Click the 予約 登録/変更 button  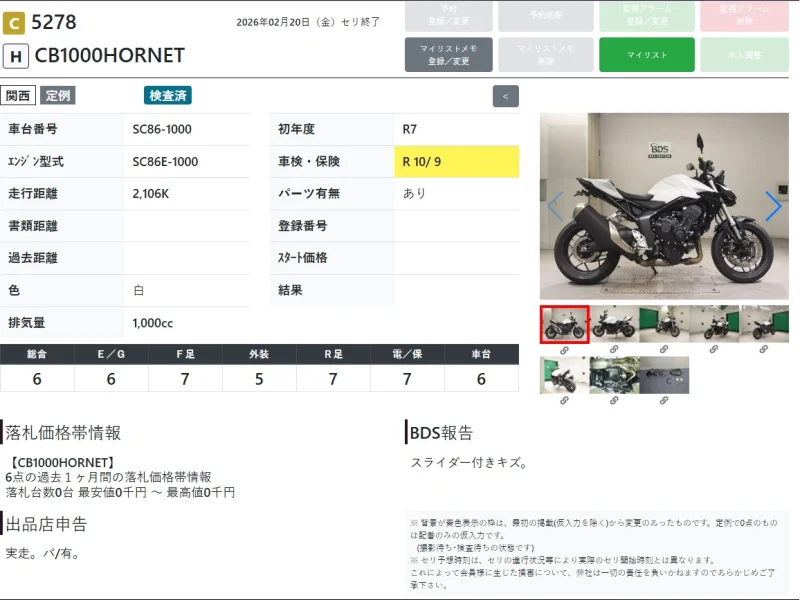click(448, 15)
